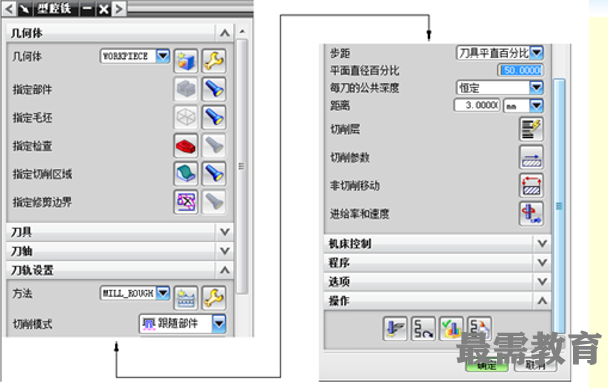Click the flashlight icon in the 指定修剪边界 row
608x388 pixels.
tap(214, 202)
